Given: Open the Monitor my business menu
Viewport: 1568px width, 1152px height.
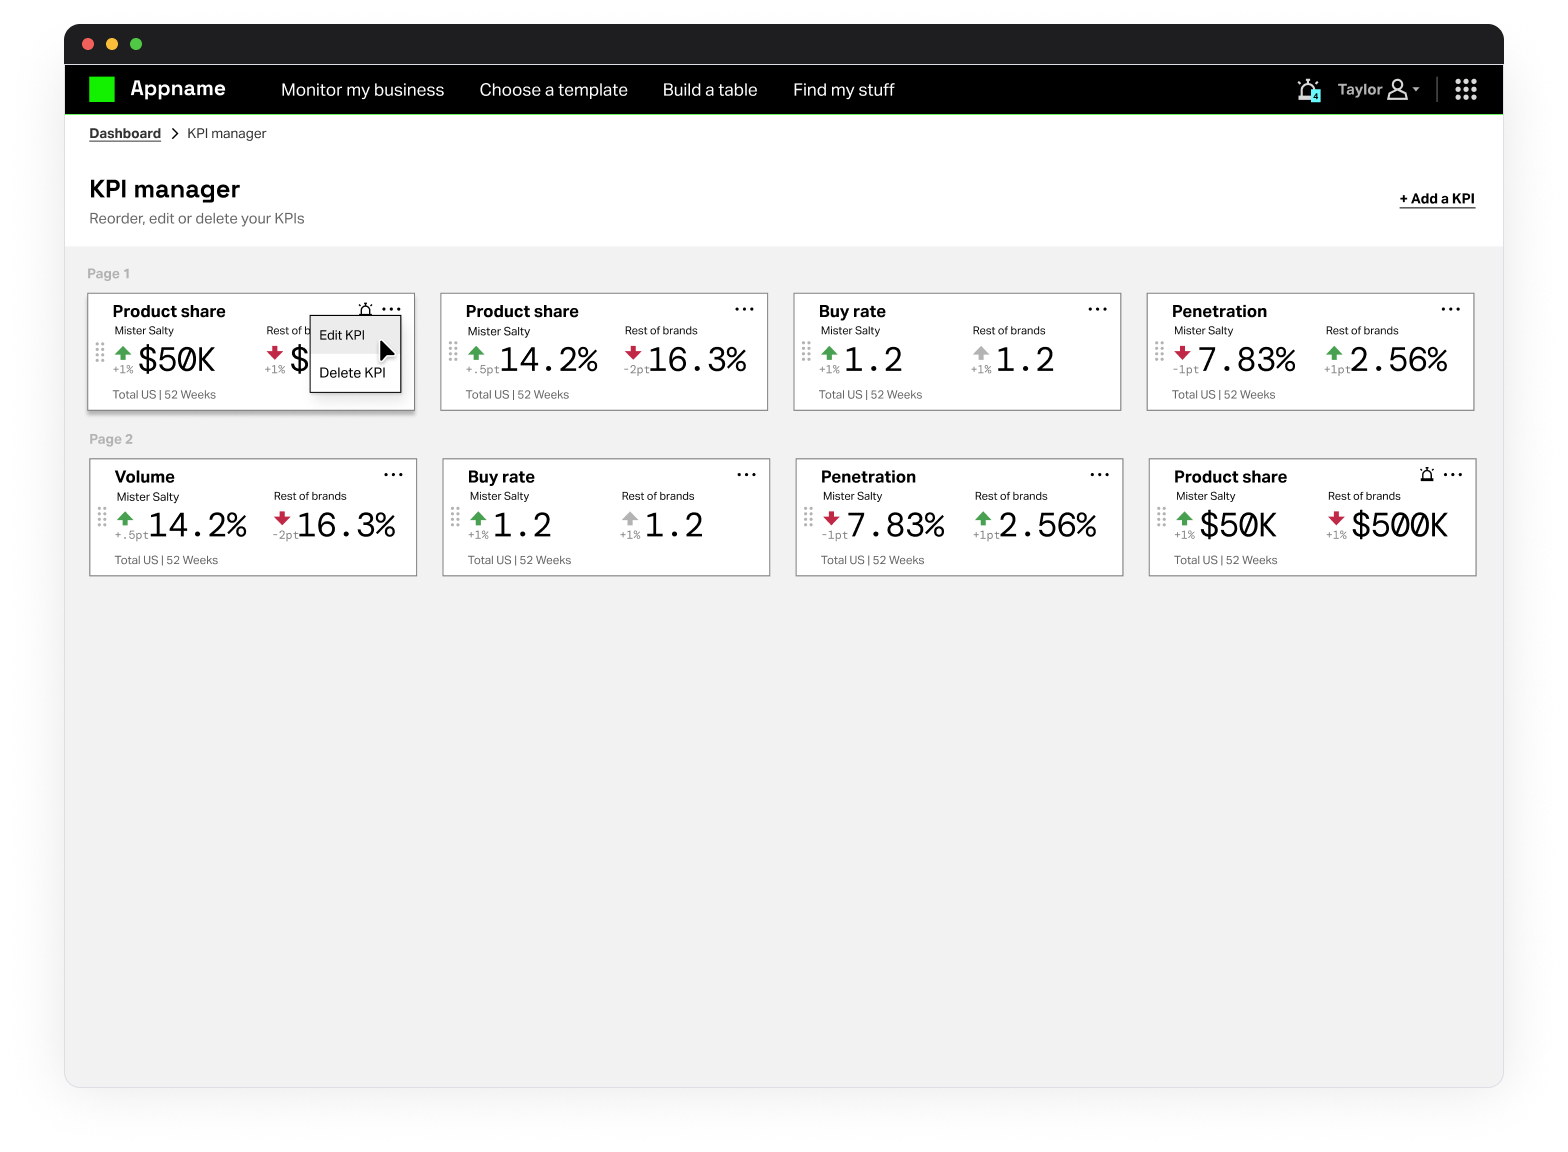Looking at the screenshot, I should tap(362, 90).
